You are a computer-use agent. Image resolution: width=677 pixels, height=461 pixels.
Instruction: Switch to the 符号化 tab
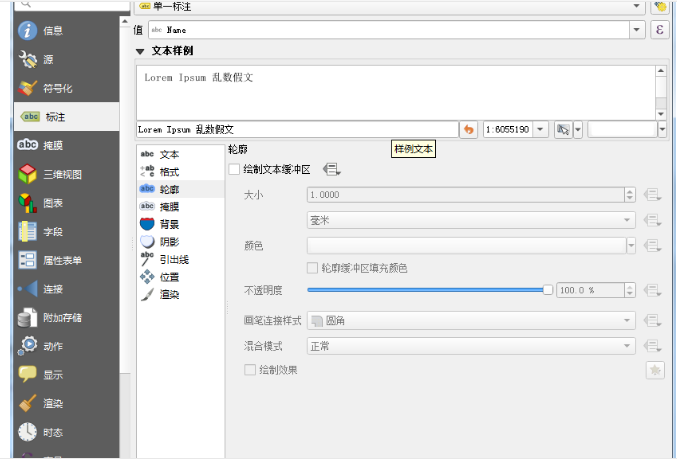[66, 88]
